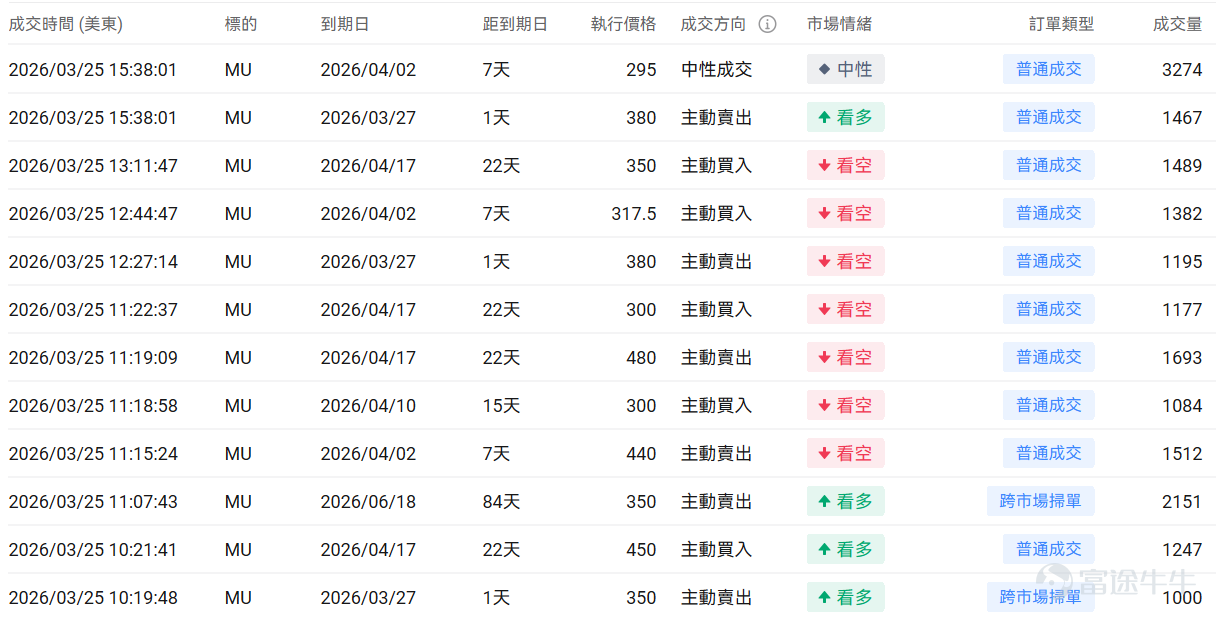The image size is (1216, 618).
Task: Click timestamp 2026/03/25 12:44:47
Action: point(93,214)
